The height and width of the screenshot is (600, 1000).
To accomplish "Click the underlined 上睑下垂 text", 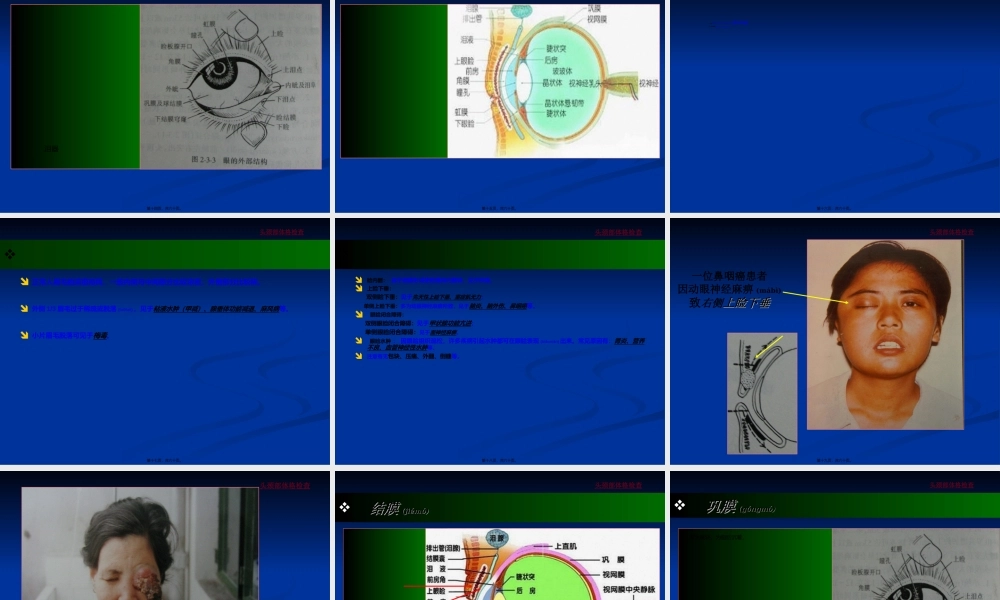I will click(x=746, y=303).
